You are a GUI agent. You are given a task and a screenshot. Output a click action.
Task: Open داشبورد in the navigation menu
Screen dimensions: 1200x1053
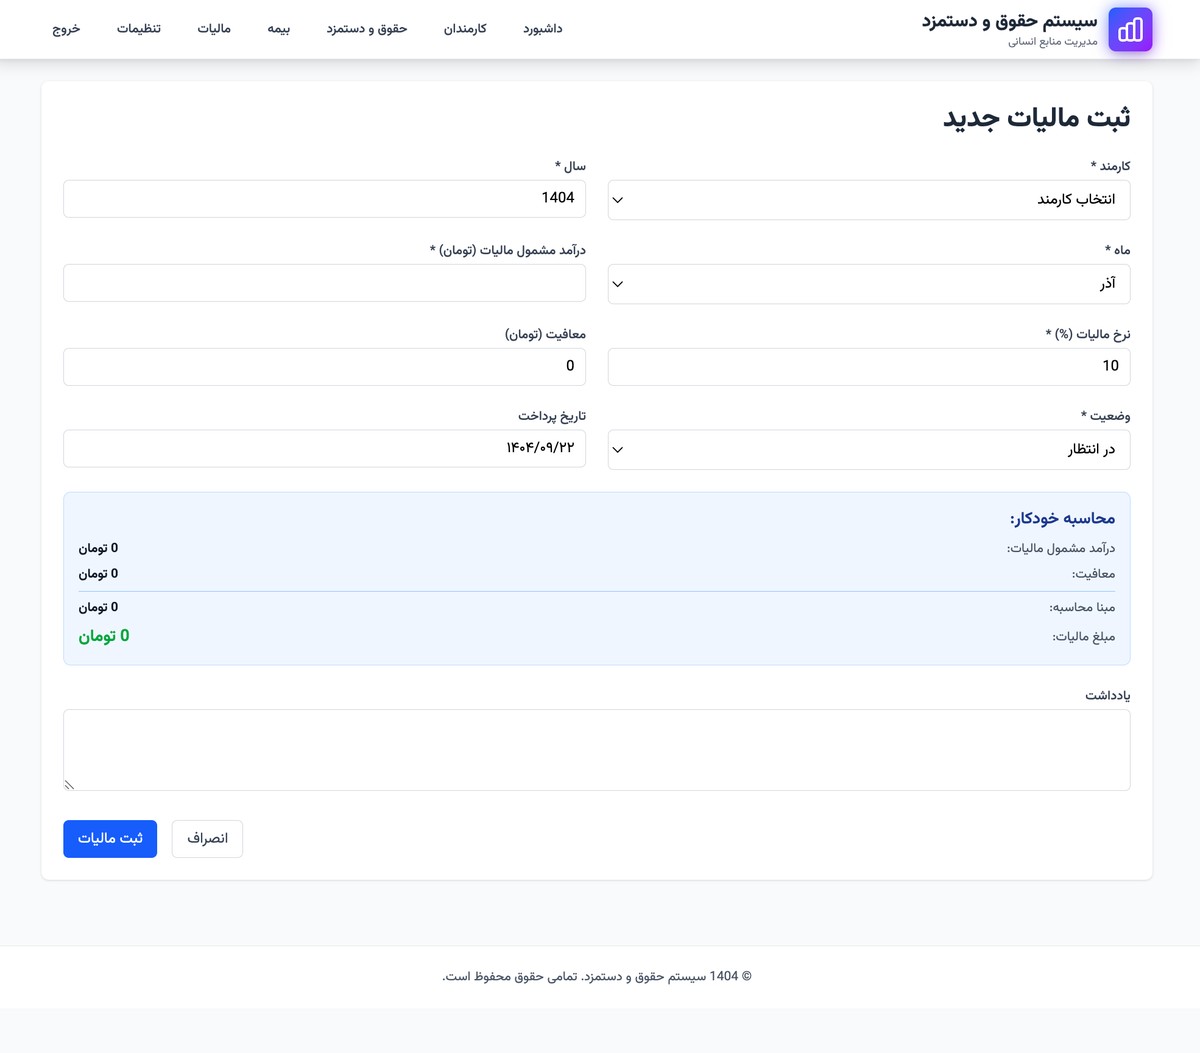542,29
